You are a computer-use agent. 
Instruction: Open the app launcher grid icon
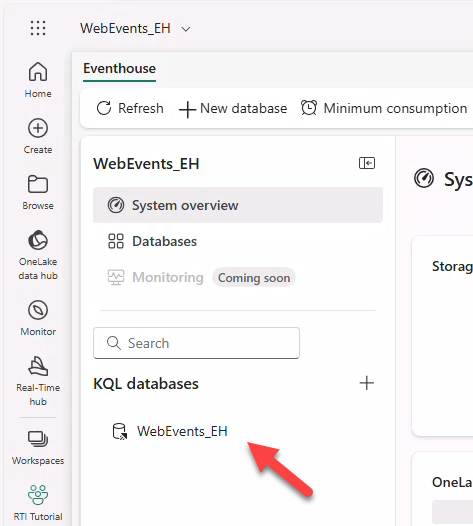tap(38, 28)
